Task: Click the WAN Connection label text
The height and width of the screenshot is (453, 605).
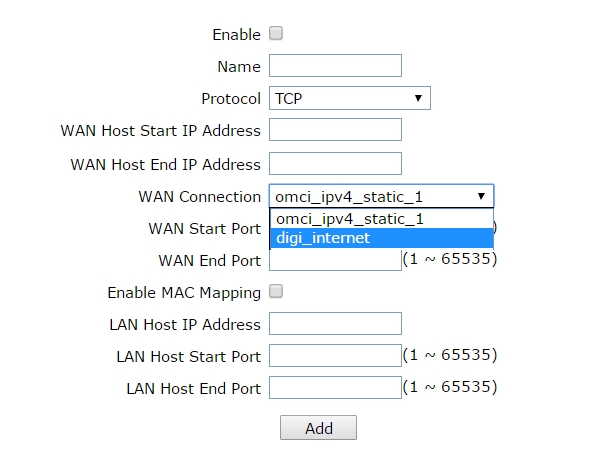Action: 199,197
